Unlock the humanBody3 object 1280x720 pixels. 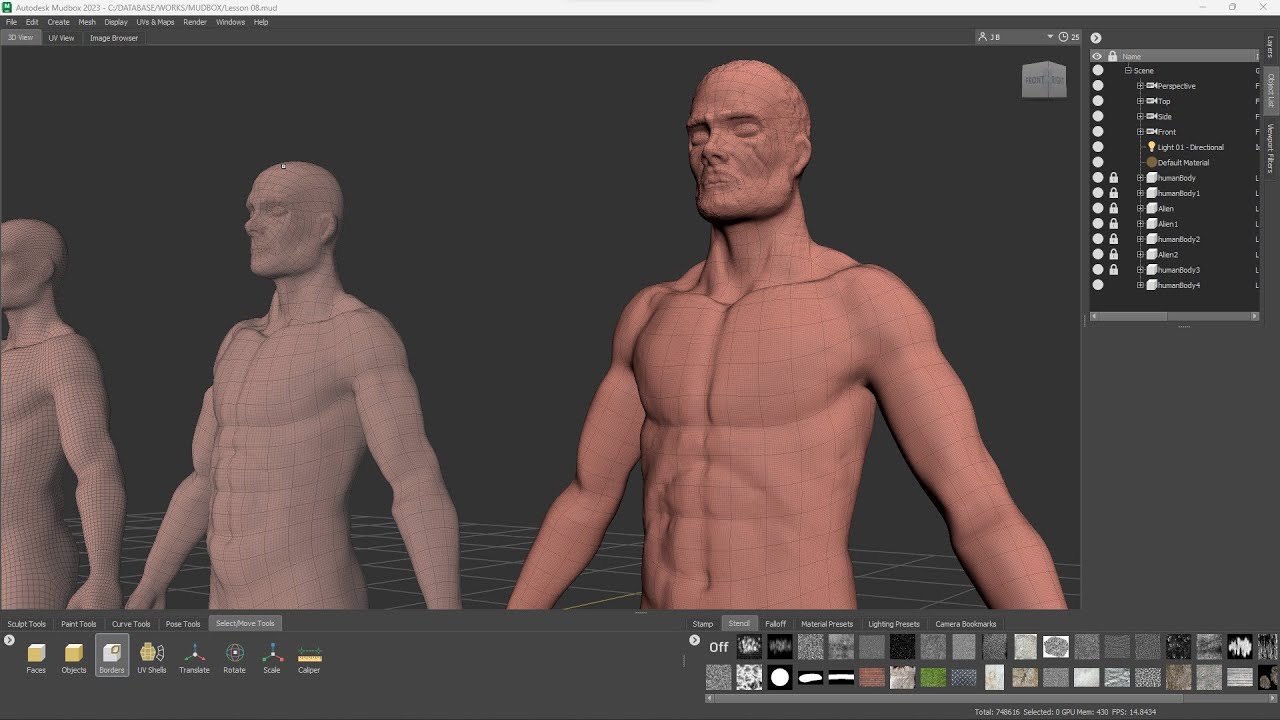pyautogui.click(x=1114, y=270)
